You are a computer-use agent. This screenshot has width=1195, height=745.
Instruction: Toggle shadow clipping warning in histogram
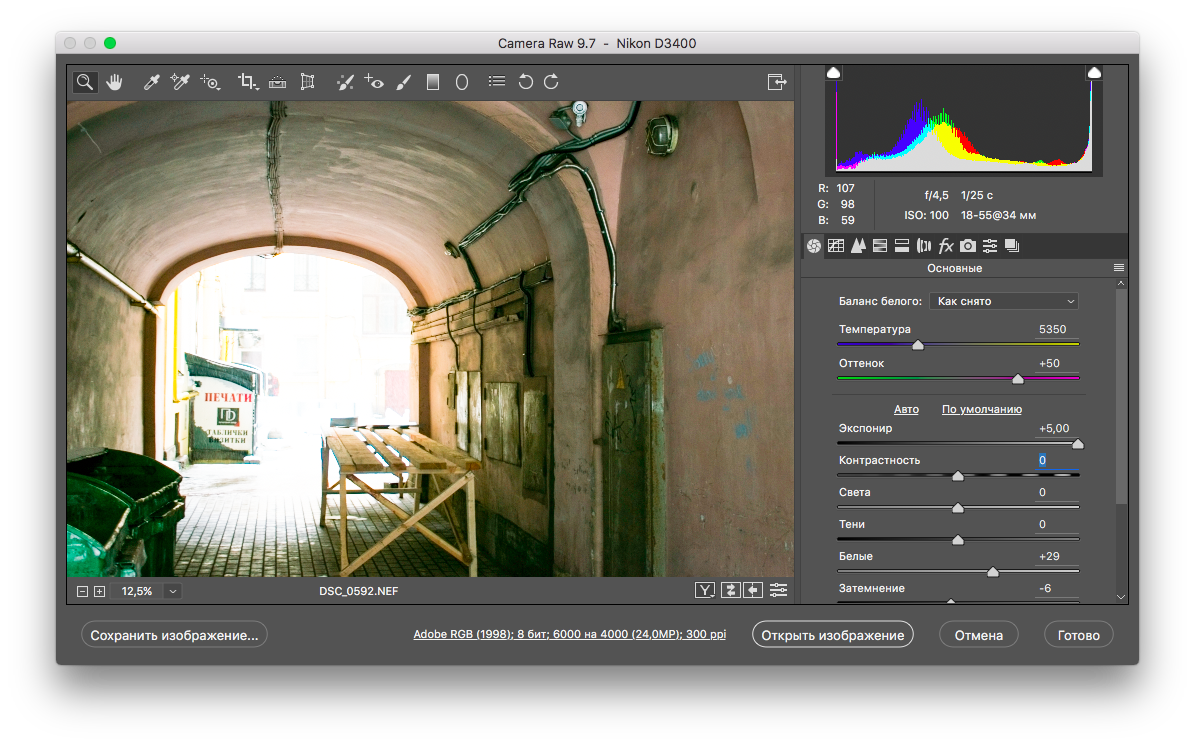(834, 72)
